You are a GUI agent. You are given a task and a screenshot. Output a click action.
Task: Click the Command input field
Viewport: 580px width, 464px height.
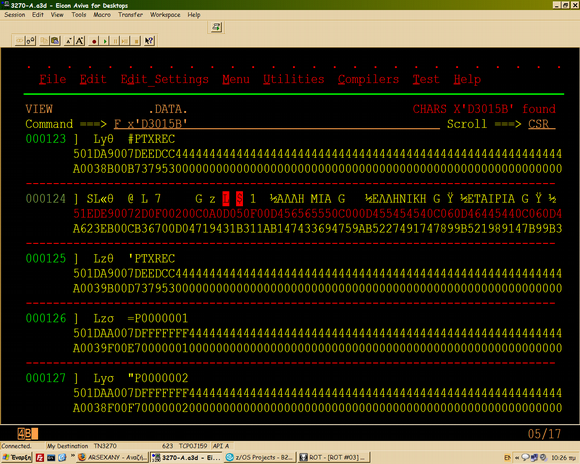pos(277,124)
